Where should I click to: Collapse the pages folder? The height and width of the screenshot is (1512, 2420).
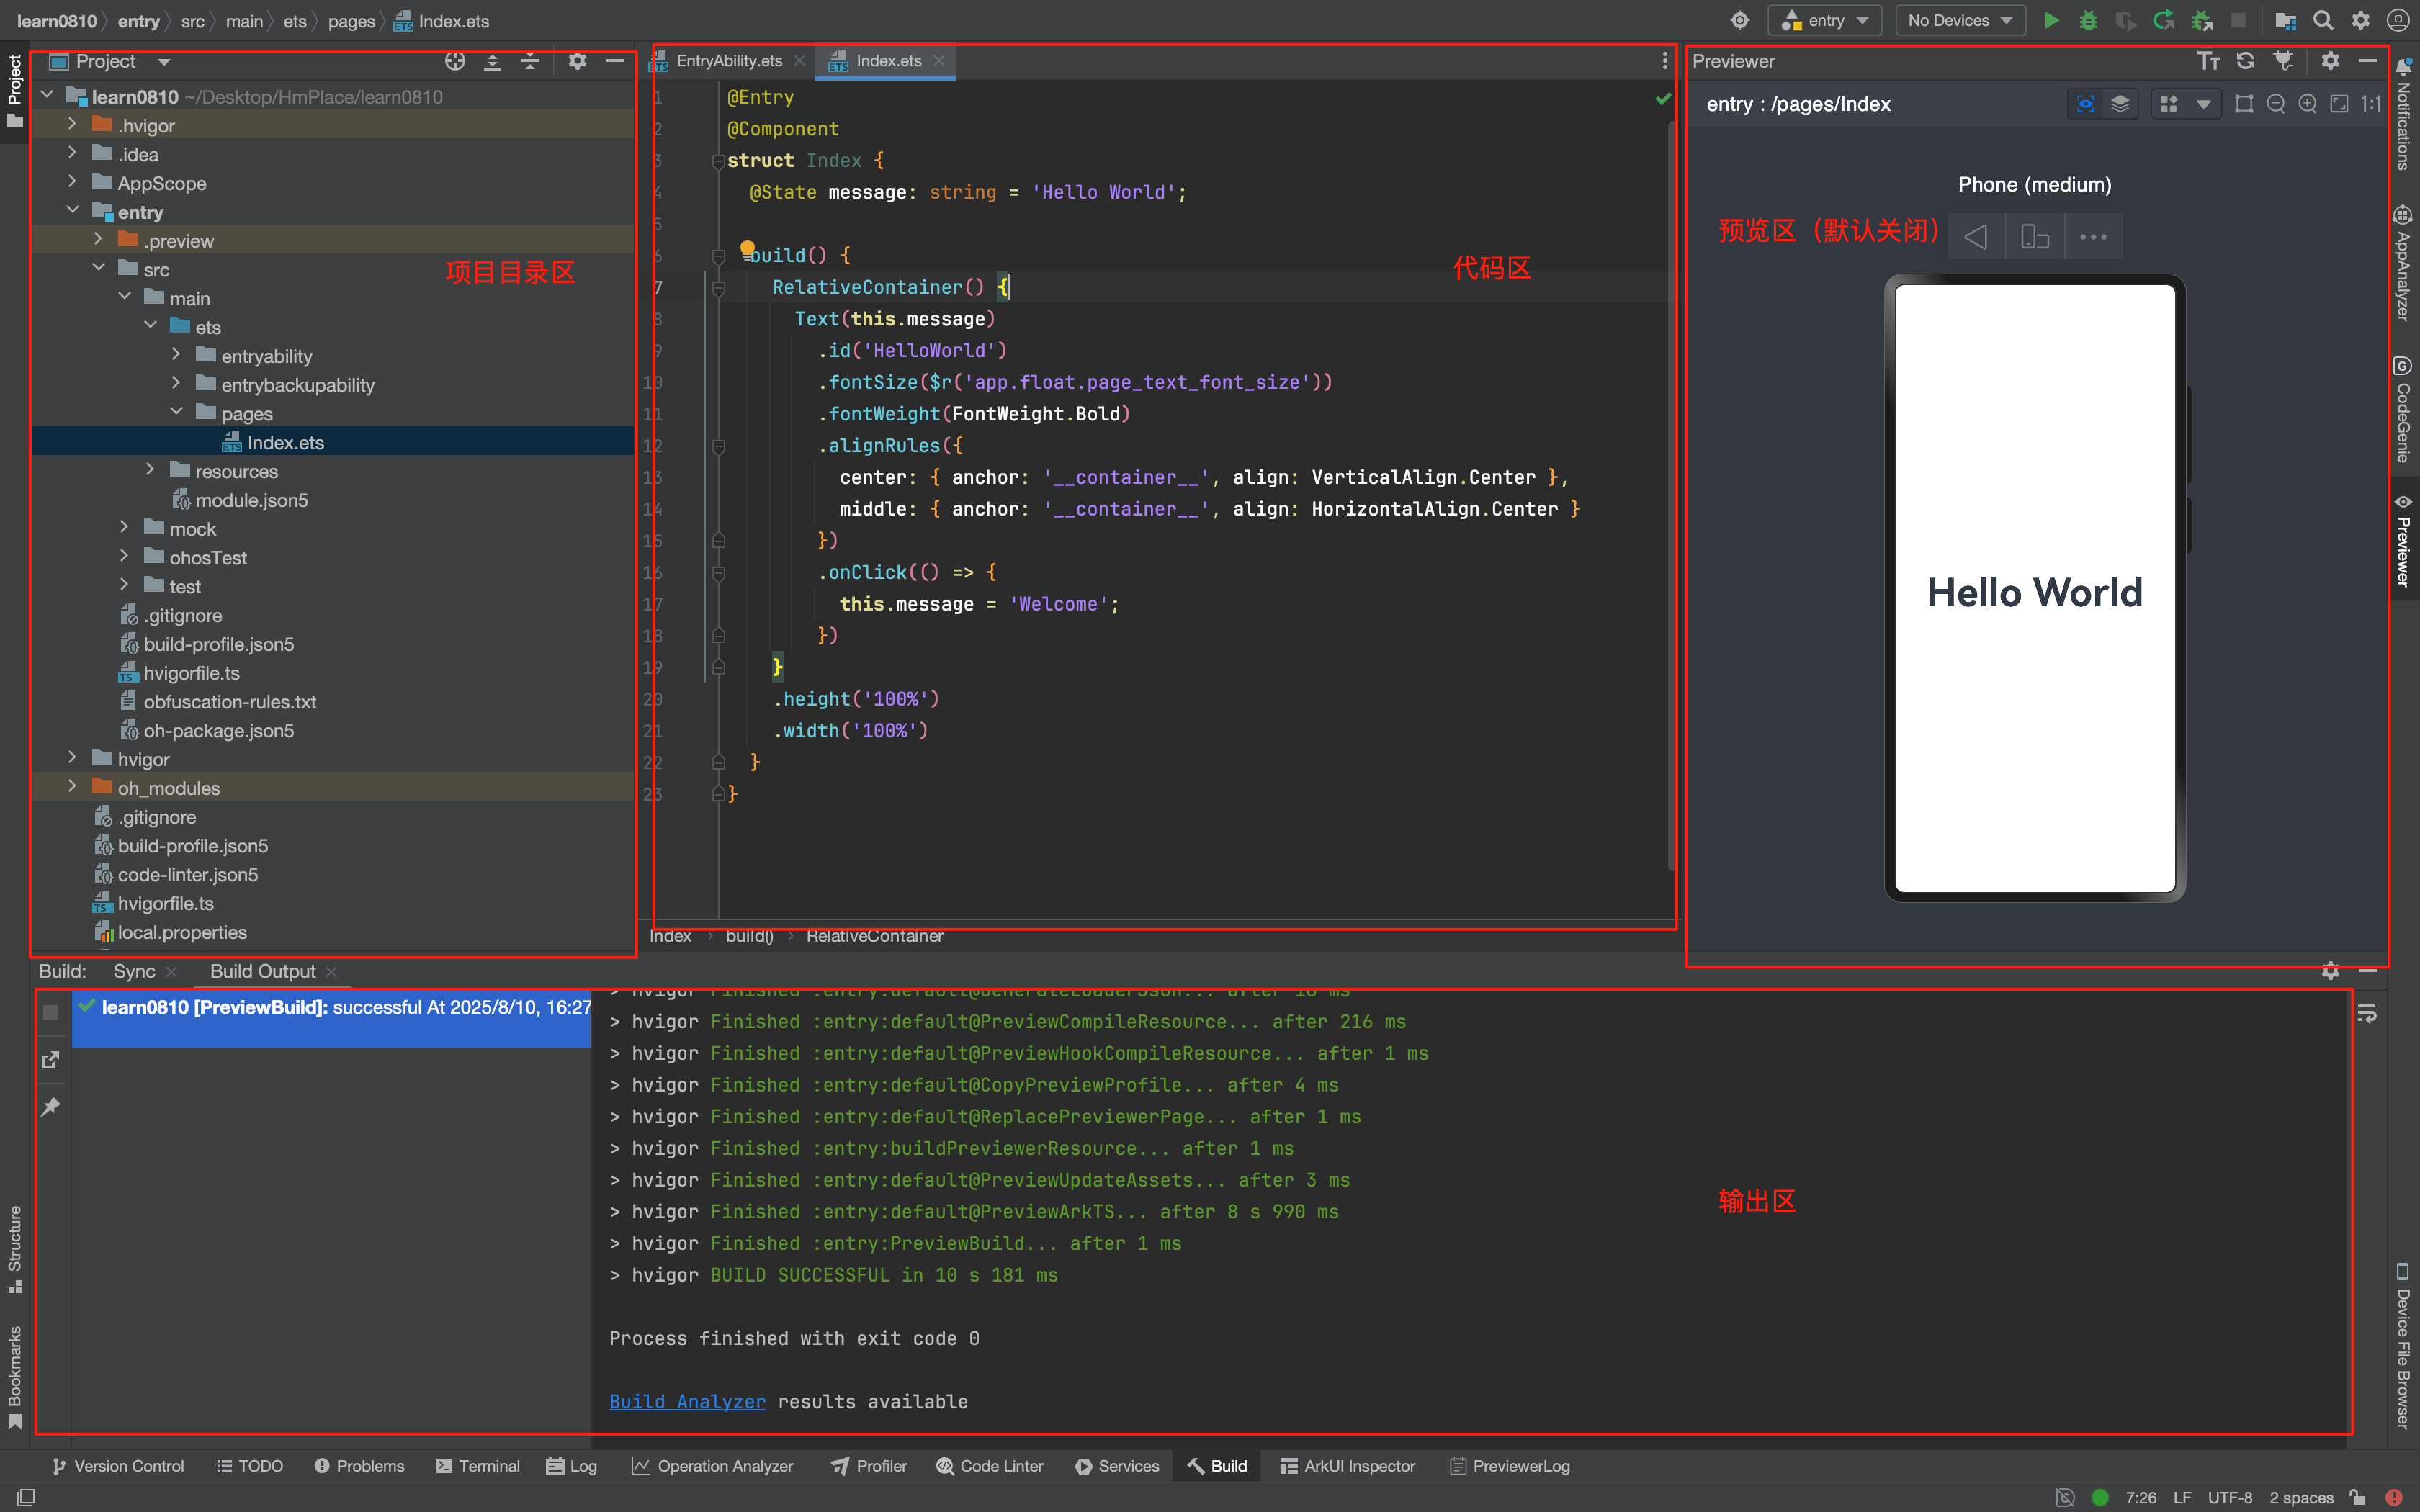[x=176, y=412]
